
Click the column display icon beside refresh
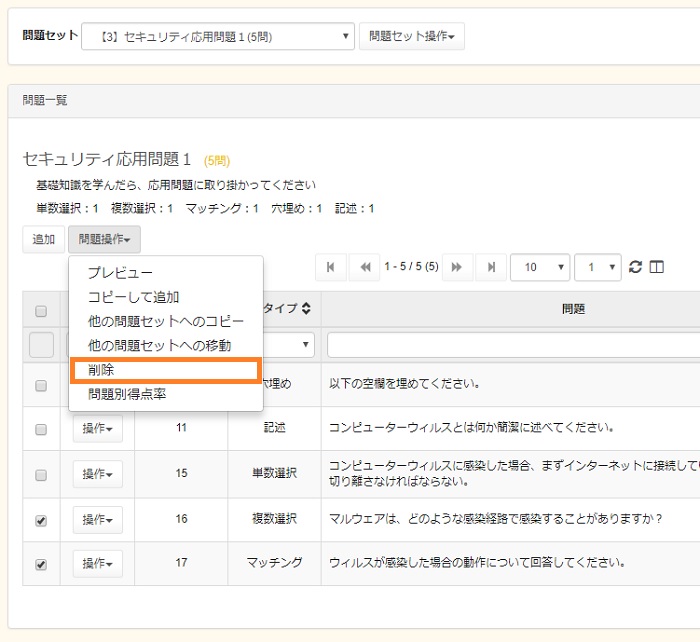tap(657, 267)
